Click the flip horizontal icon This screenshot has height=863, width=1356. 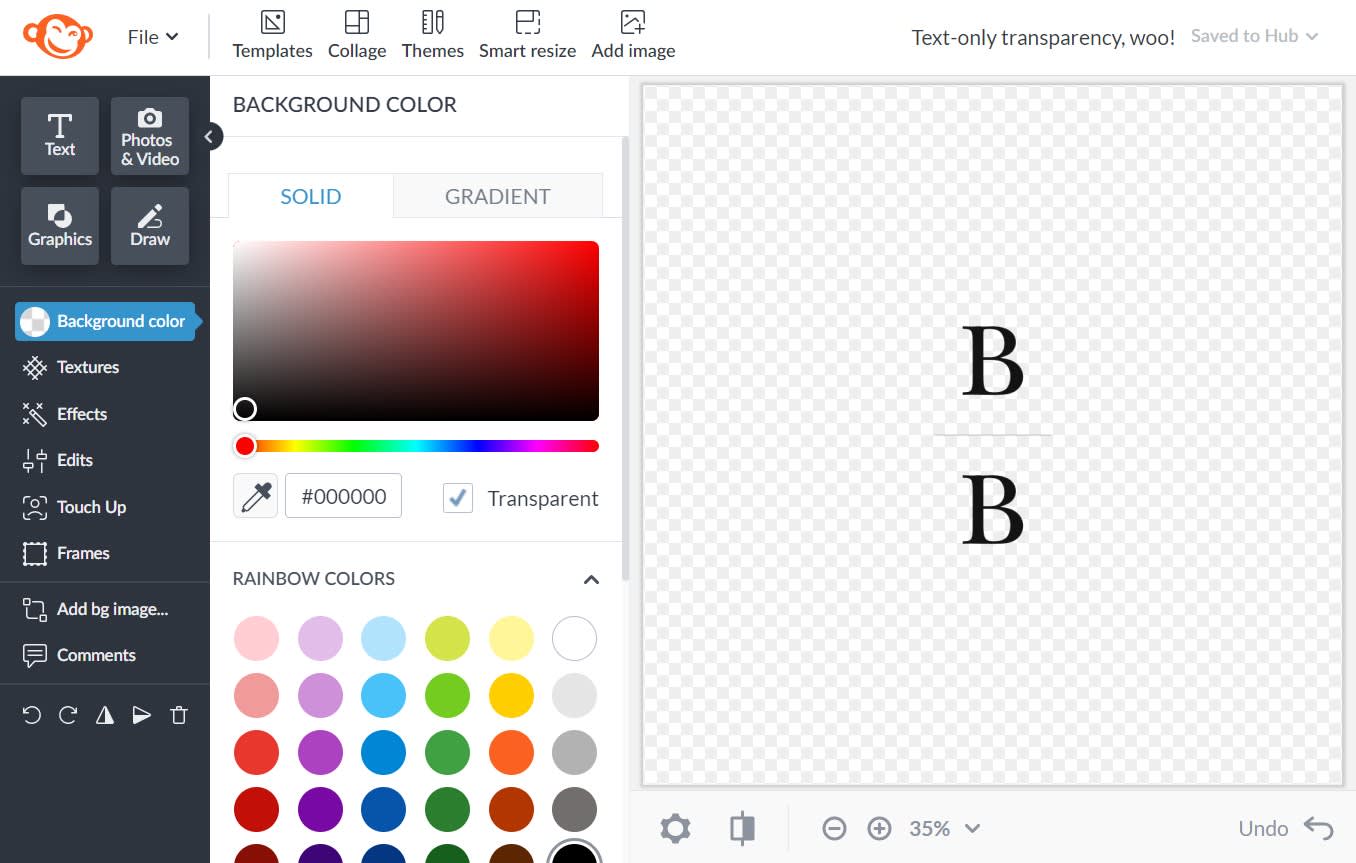[x=105, y=715]
